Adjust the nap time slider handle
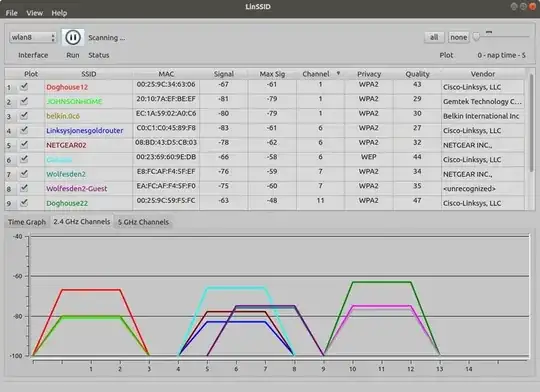540x392 pixels. point(476,37)
